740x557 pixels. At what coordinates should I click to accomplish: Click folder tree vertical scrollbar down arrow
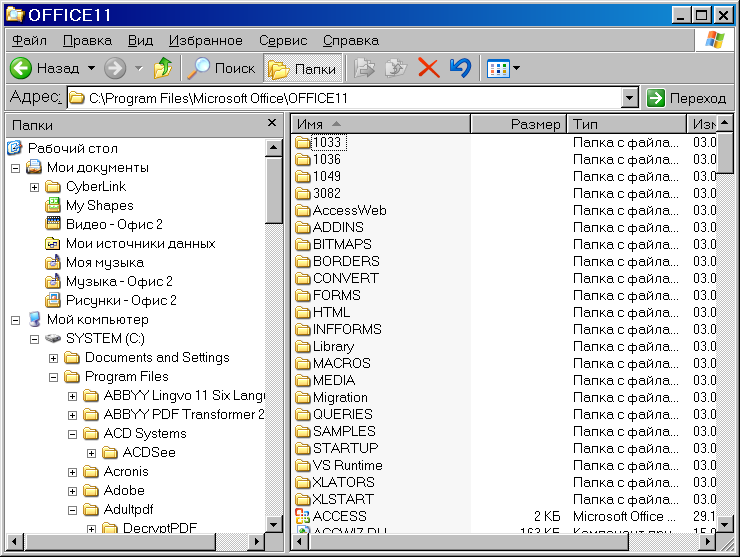[x=274, y=524]
